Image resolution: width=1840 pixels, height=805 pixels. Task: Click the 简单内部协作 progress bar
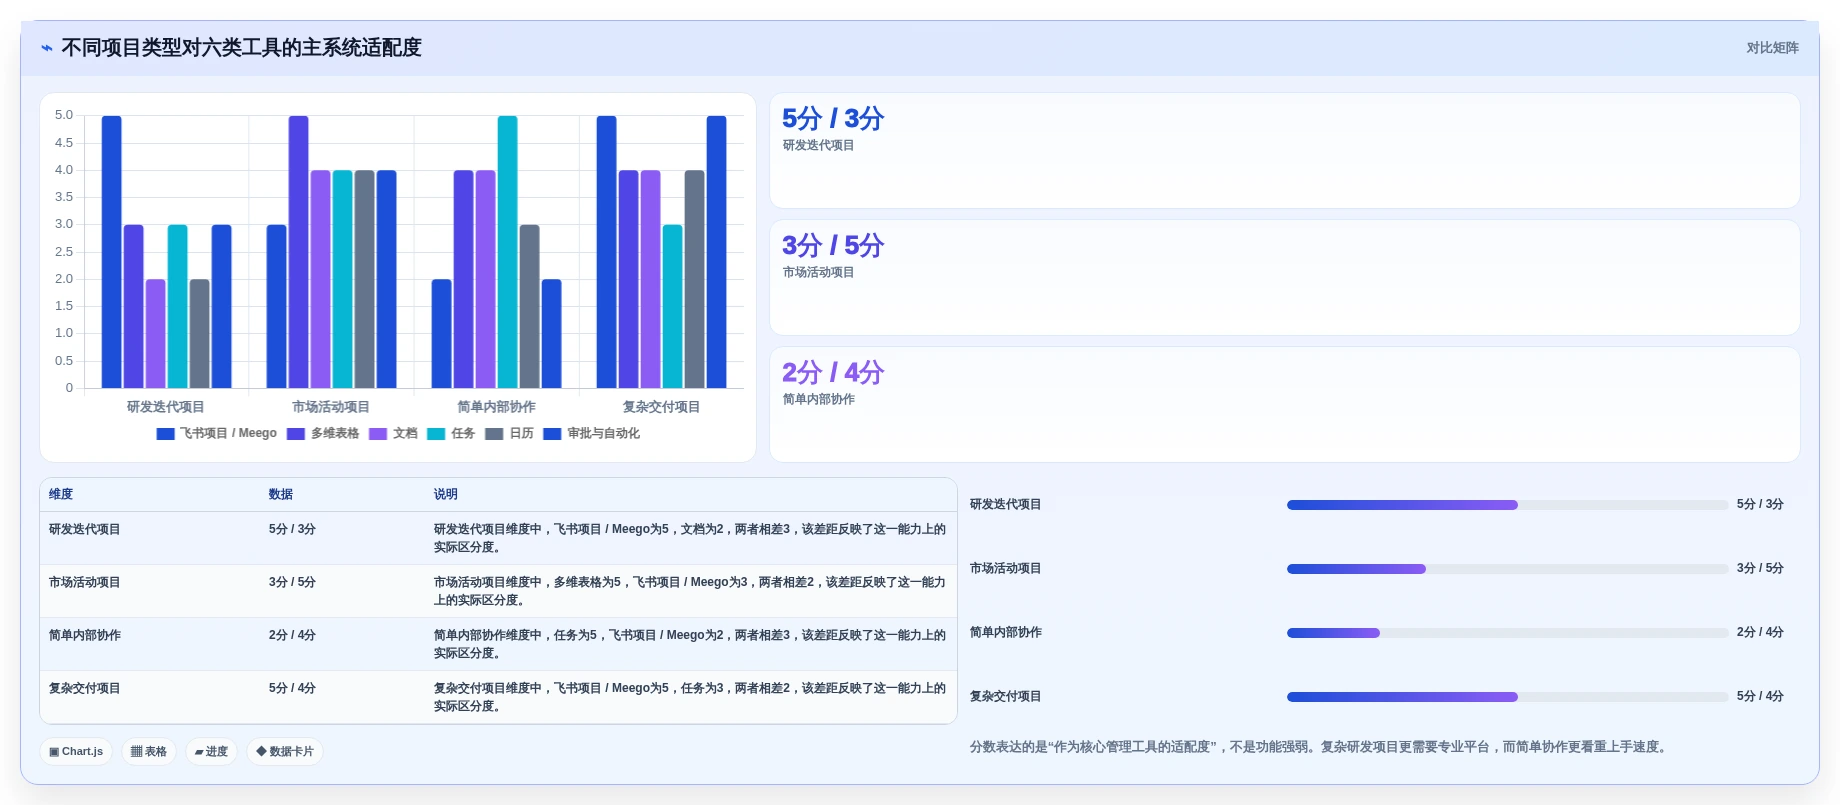(1507, 633)
